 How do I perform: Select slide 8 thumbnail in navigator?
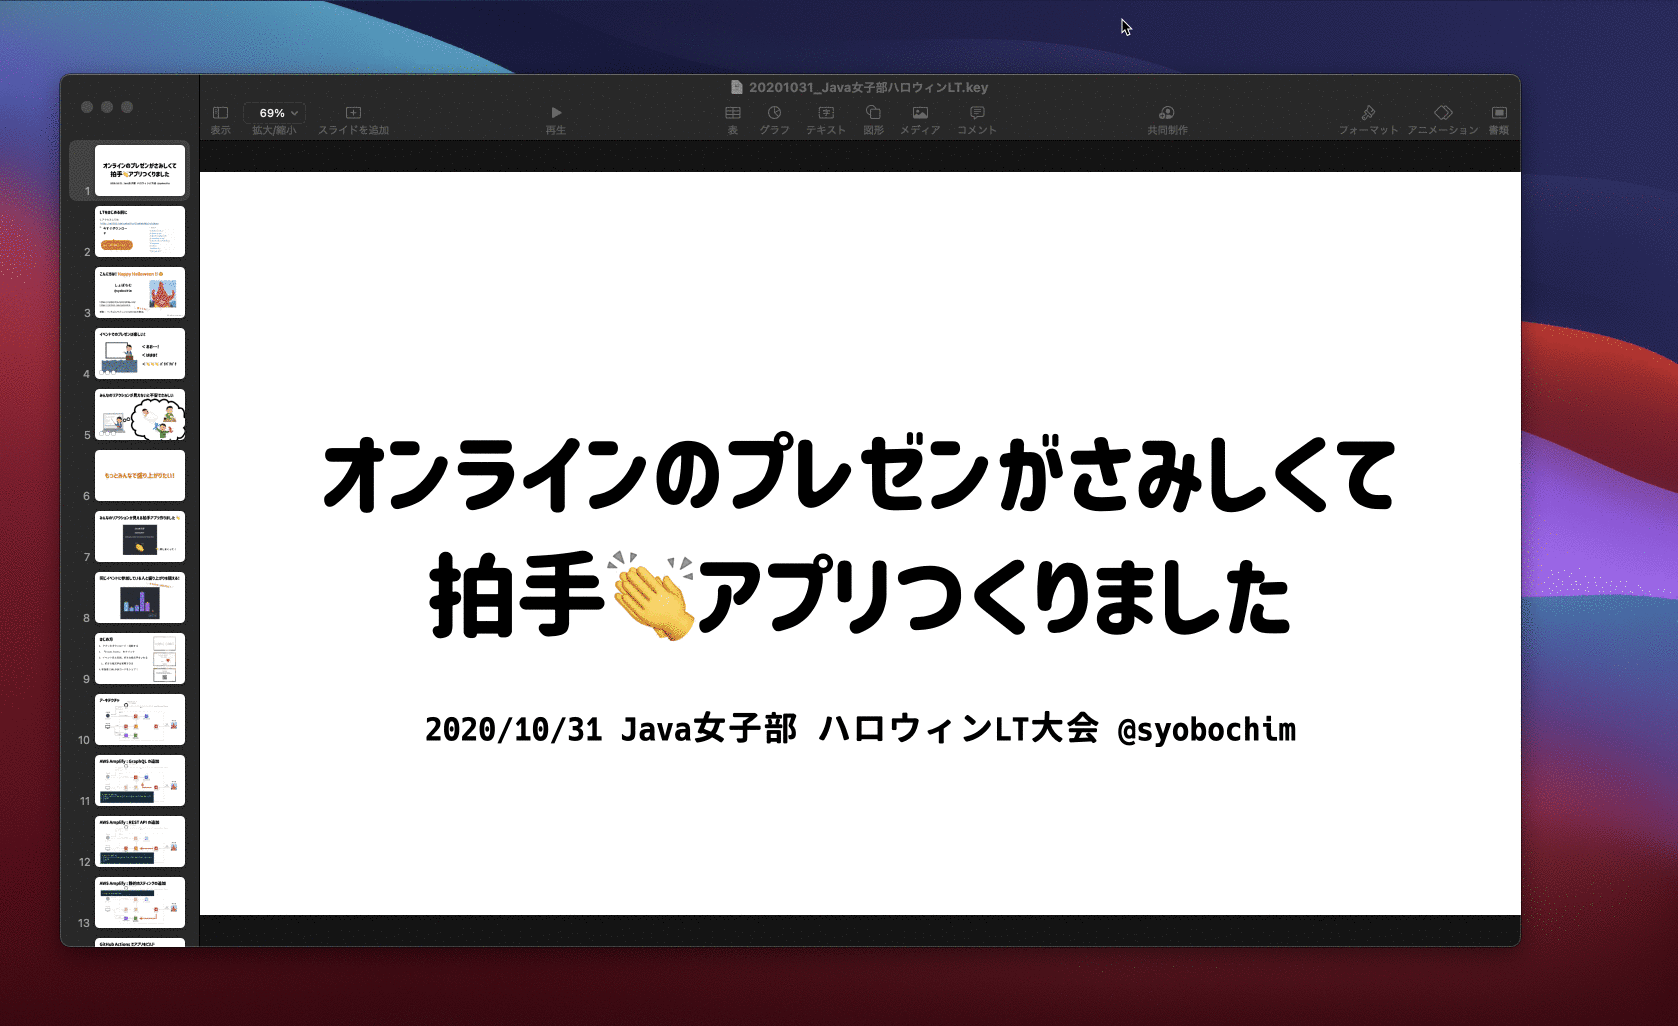click(x=140, y=597)
